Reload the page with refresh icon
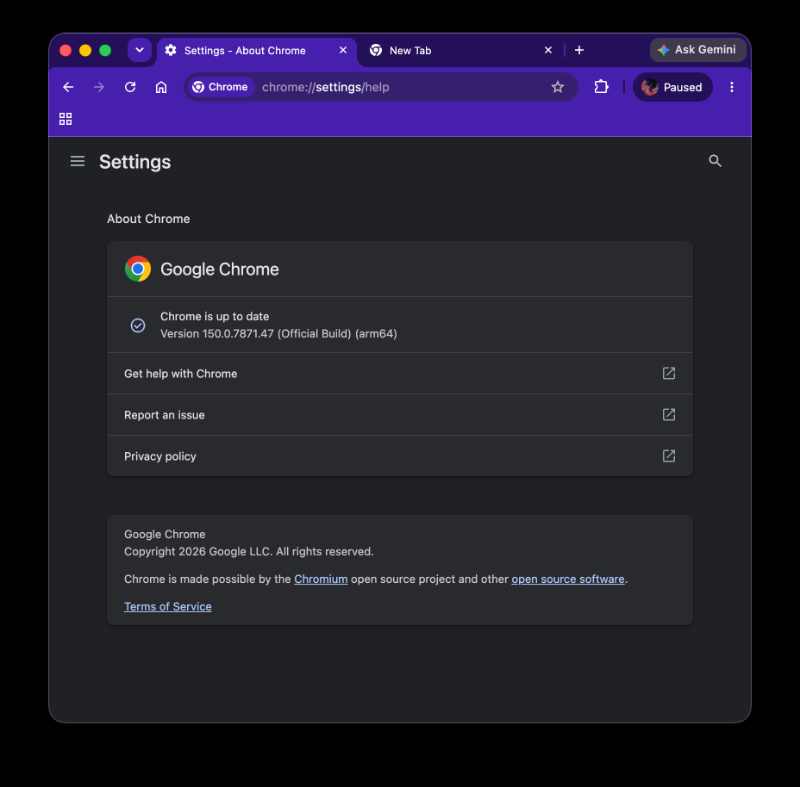800x787 pixels. pyautogui.click(x=130, y=87)
